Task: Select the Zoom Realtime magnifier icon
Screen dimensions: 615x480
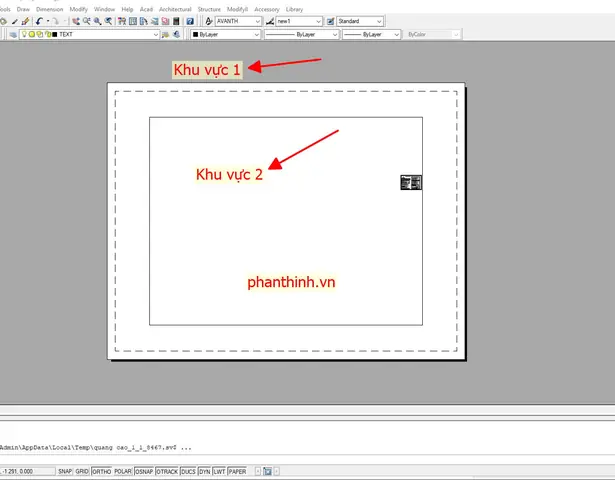Action: (x=87, y=21)
